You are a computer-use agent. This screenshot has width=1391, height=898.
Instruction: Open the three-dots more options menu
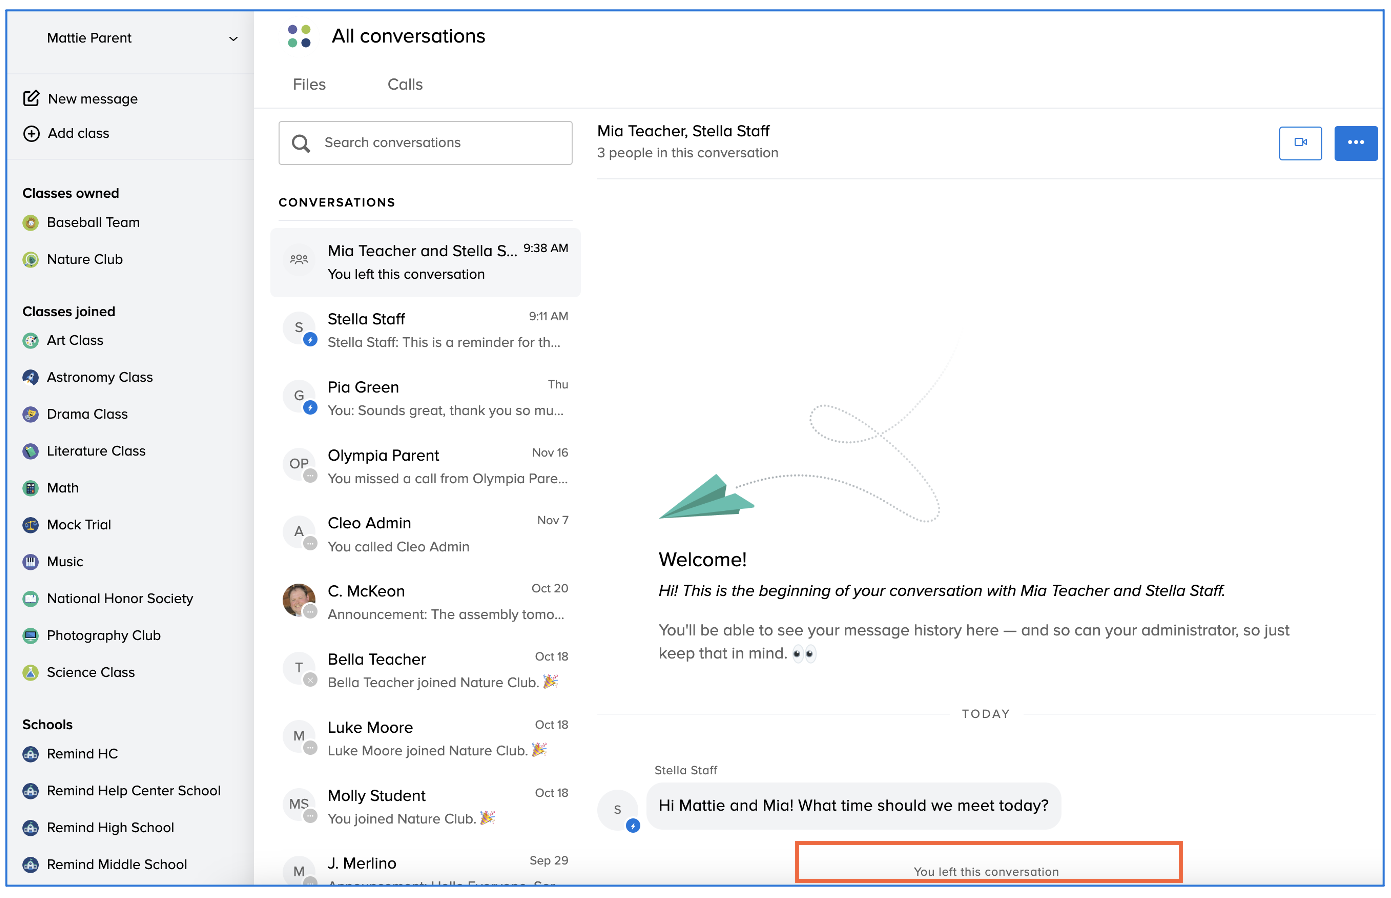[1355, 143]
